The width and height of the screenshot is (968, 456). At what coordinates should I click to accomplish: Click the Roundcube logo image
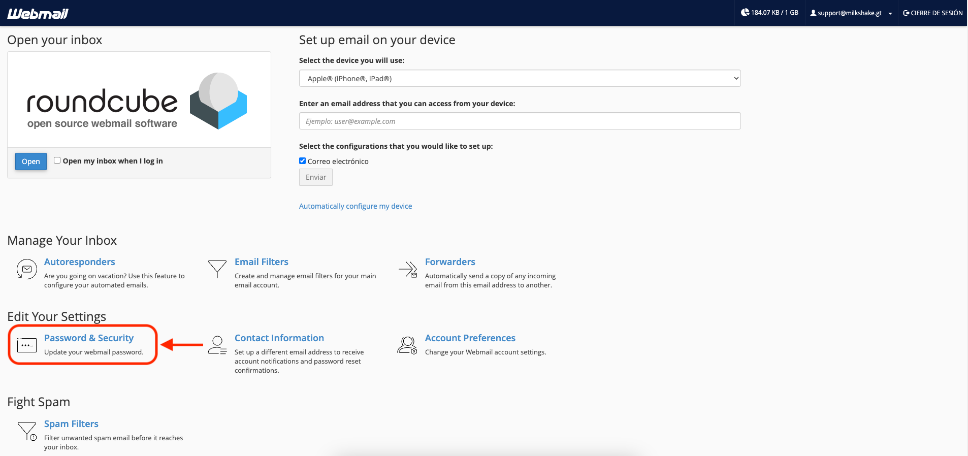point(136,100)
